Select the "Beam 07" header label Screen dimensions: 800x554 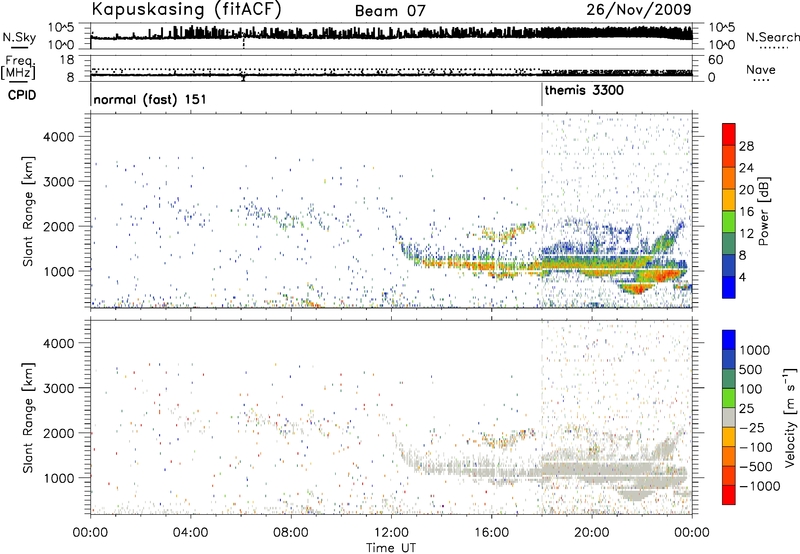point(390,11)
